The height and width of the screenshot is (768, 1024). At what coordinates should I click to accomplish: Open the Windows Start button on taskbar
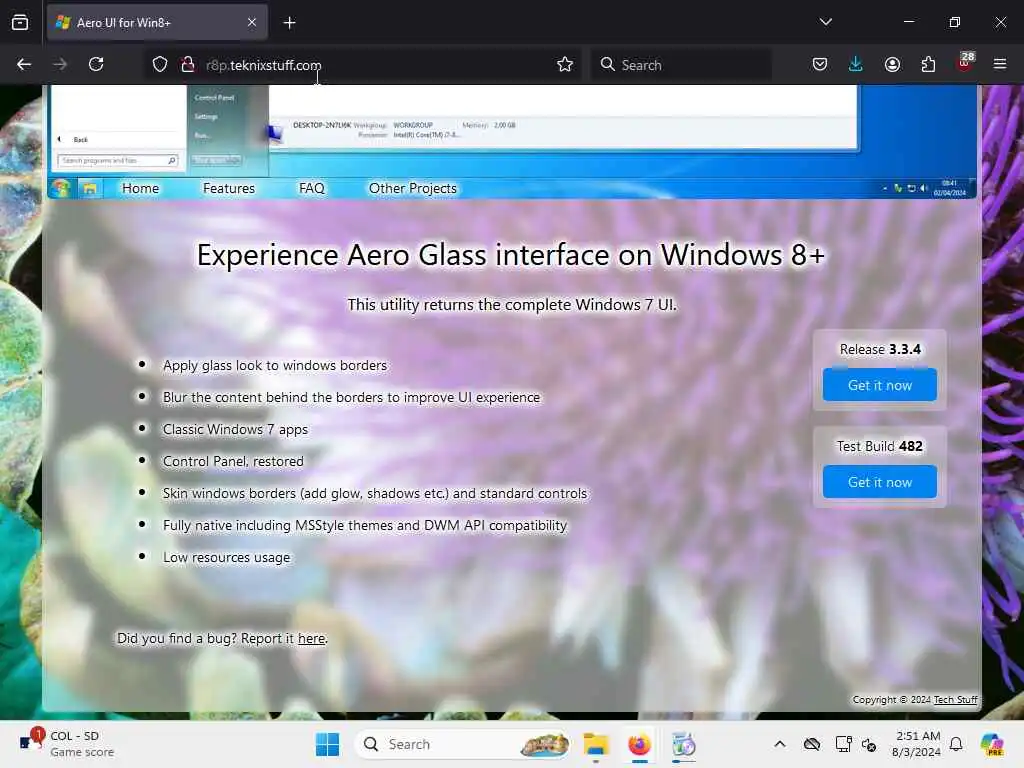(x=327, y=744)
